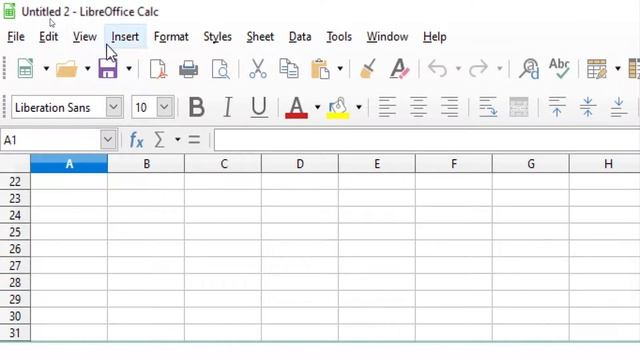This screenshot has width=640, height=360.
Task: Click the Align Top icon
Action: [557, 107]
